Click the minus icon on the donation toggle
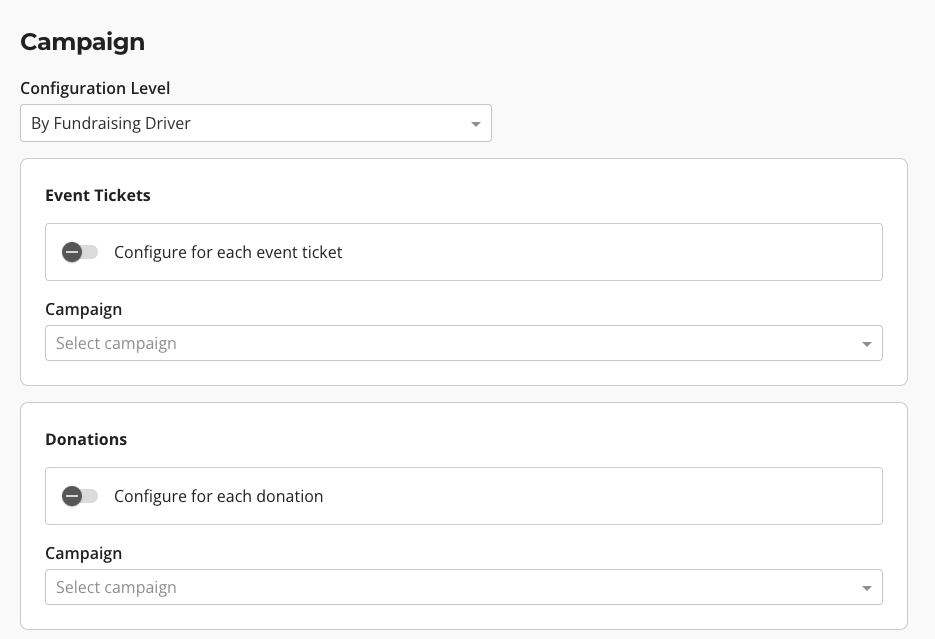 (72, 496)
